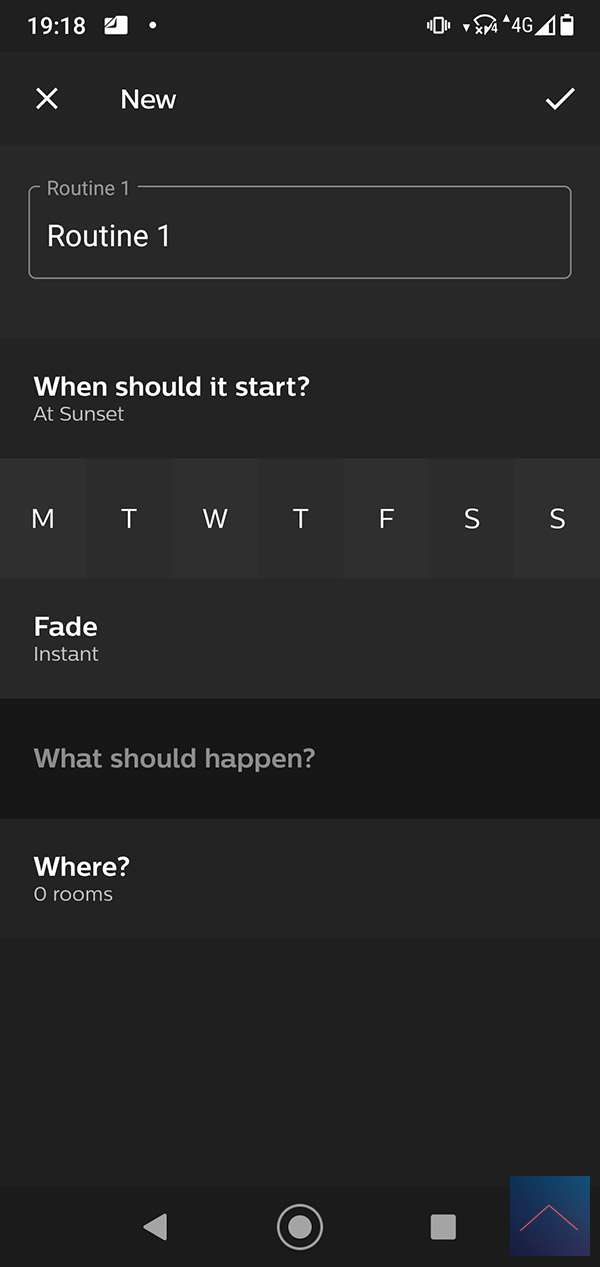This screenshot has height=1267, width=600.
Task: Tap the X icon to cancel routine
Action: point(47,99)
